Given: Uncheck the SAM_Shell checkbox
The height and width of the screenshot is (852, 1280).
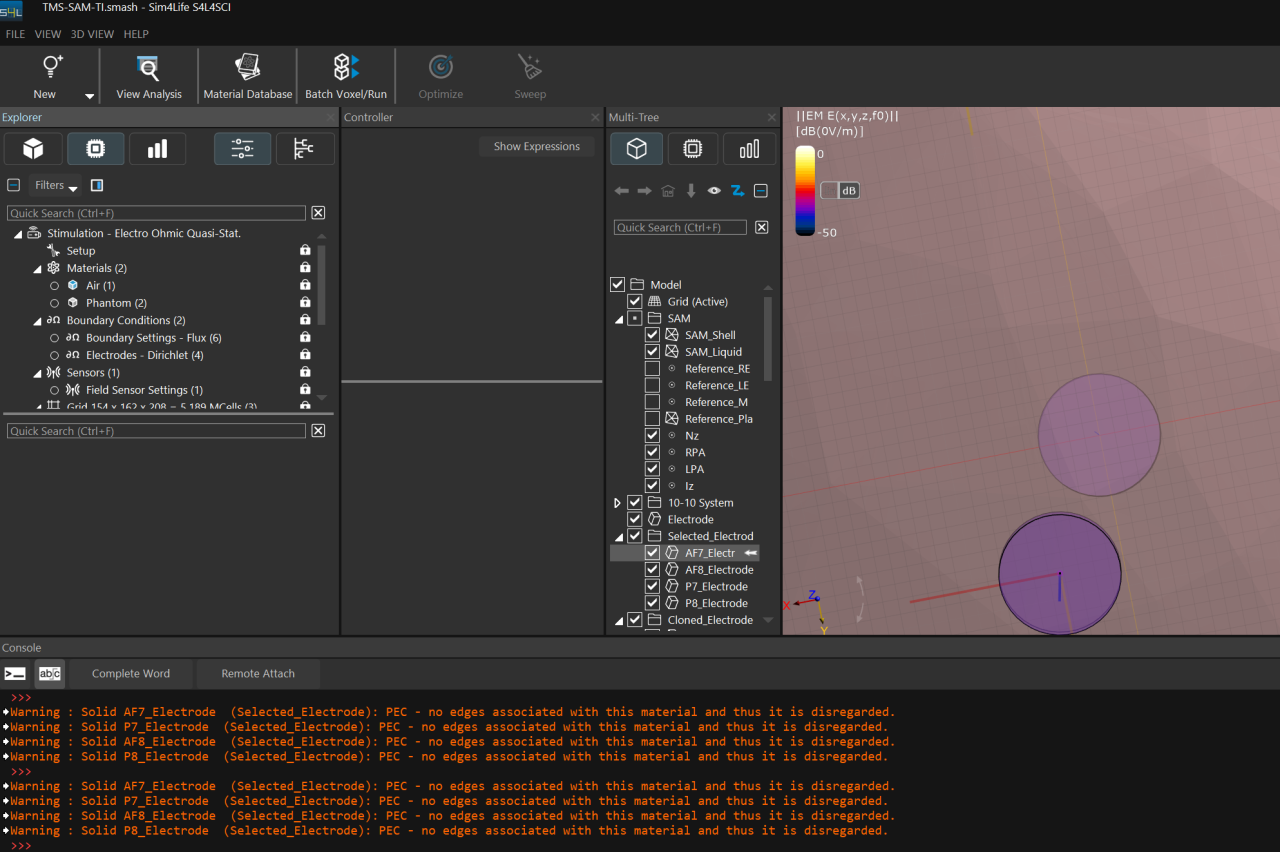Looking at the screenshot, I should [x=652, y=335].
